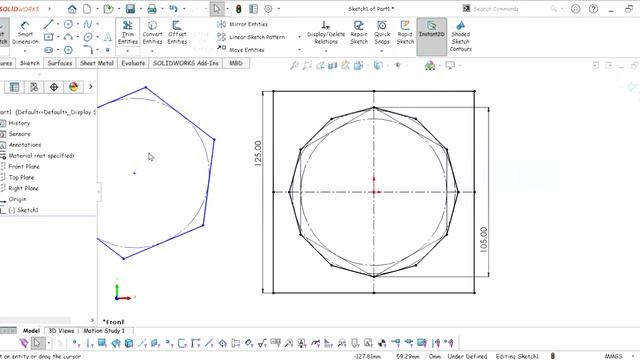
Task: Select the Corner Rectangle tool
Action: (x=49, y=37)
